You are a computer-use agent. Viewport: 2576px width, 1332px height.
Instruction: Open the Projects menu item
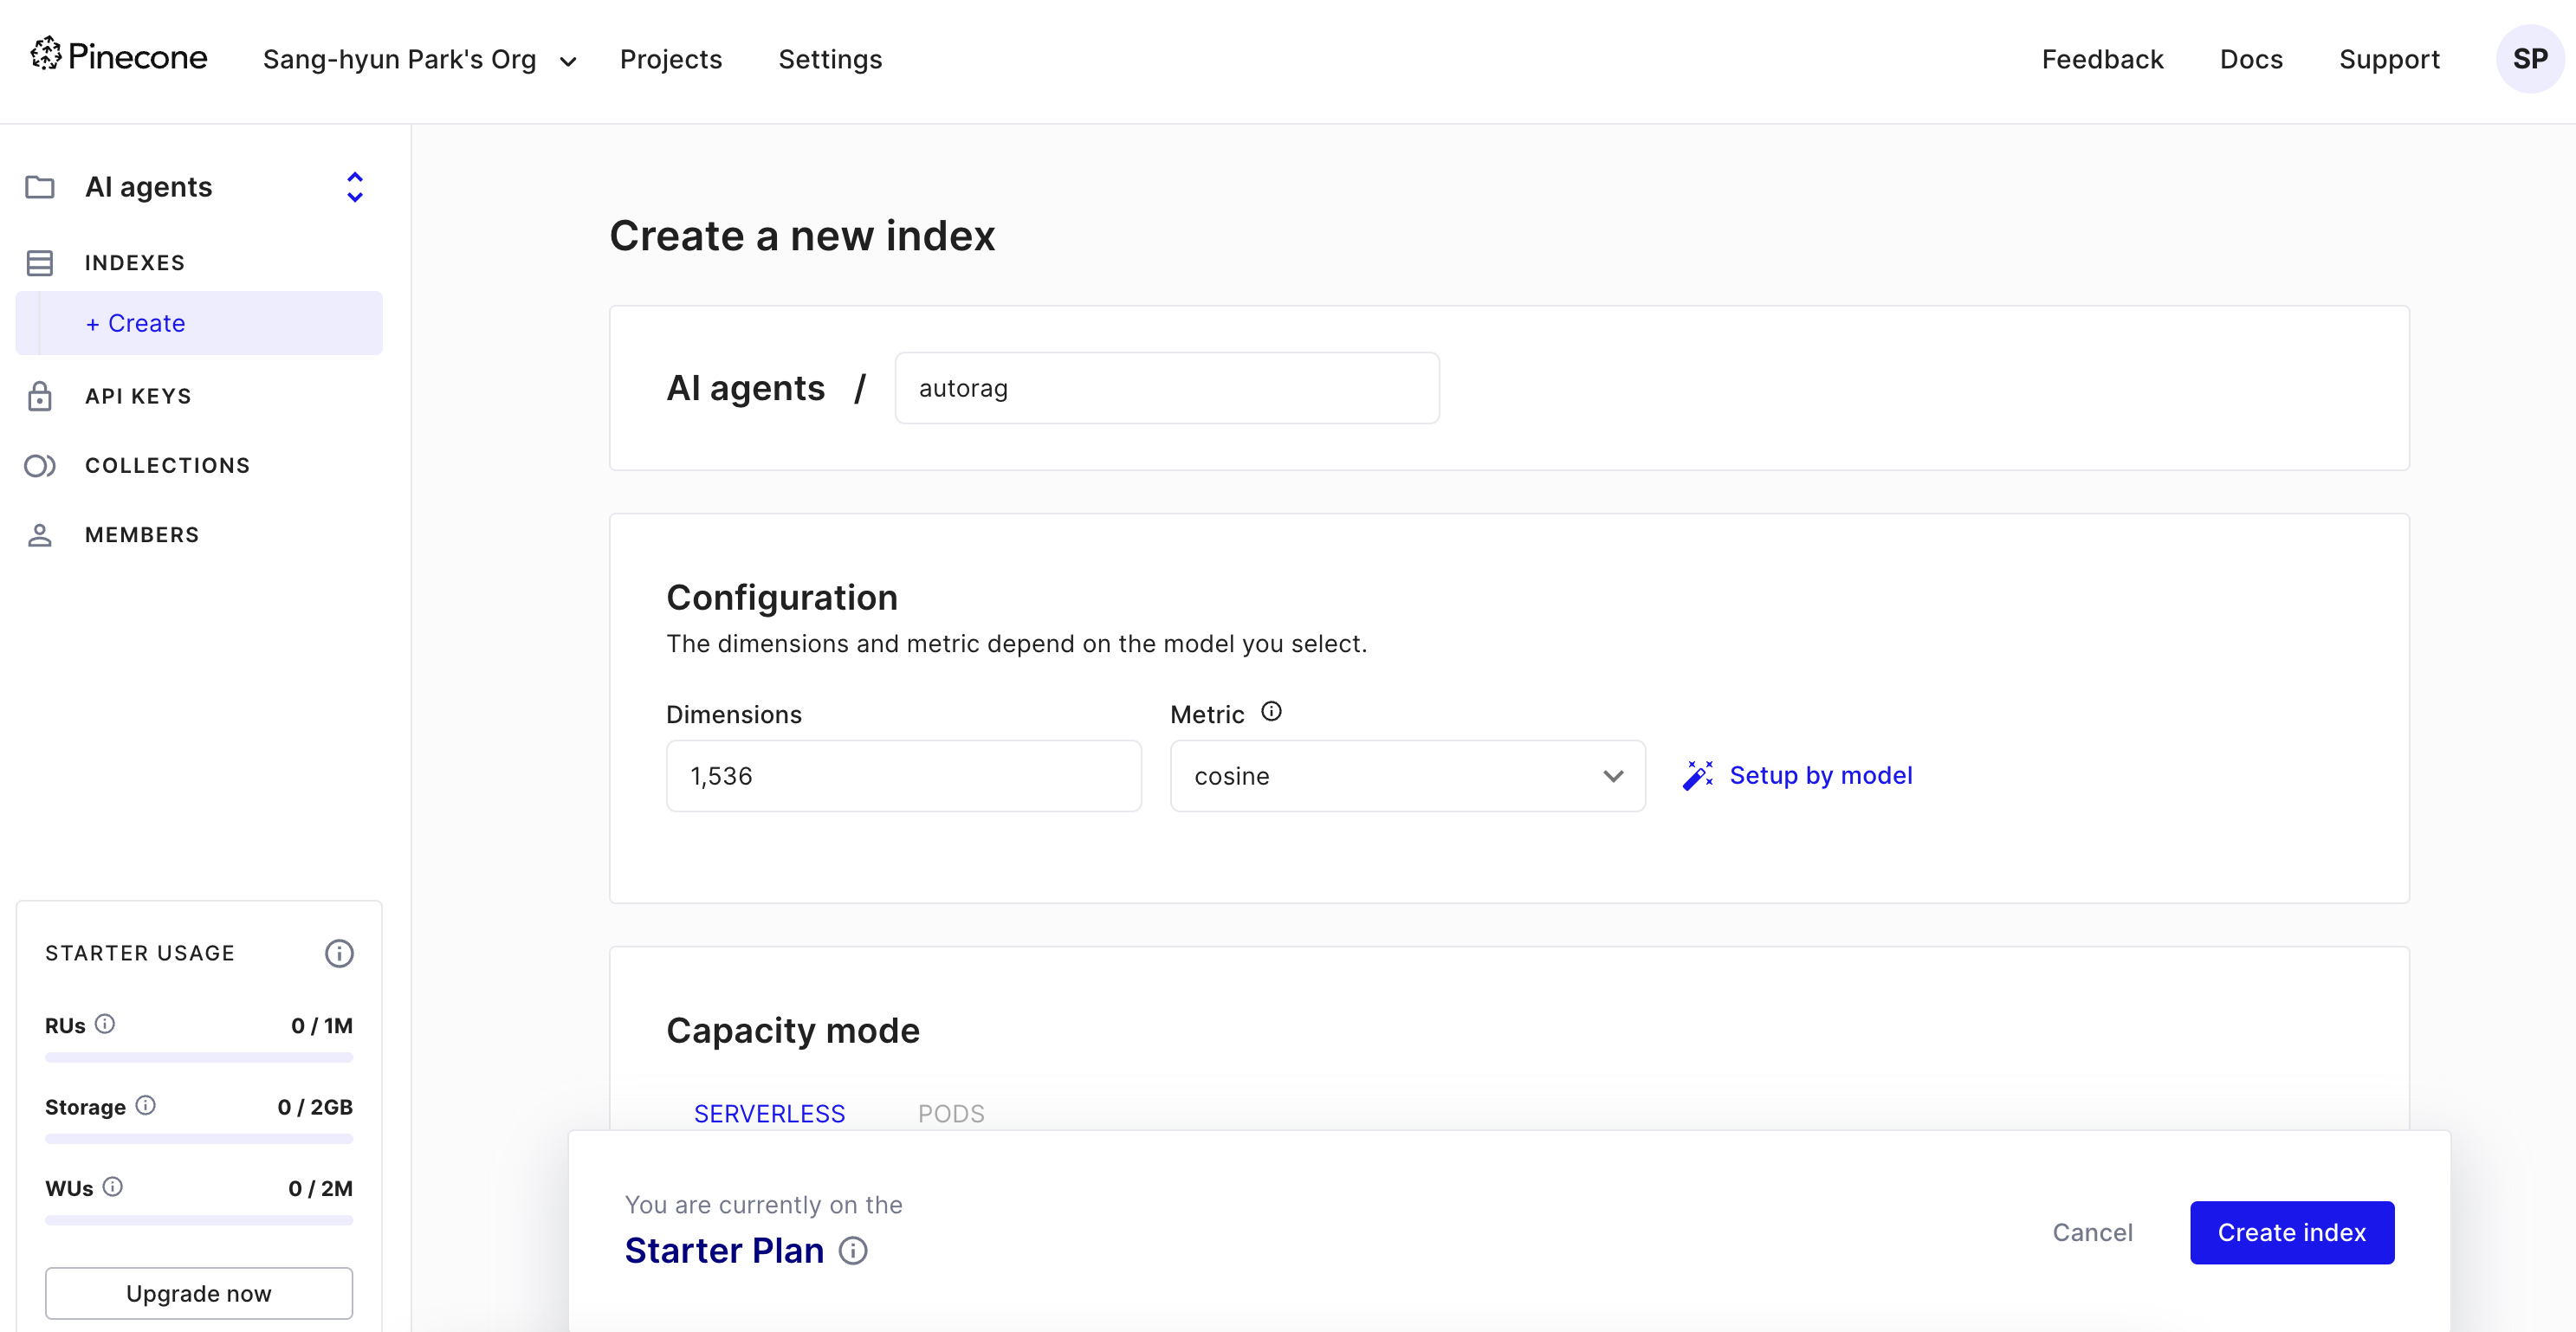670,60
